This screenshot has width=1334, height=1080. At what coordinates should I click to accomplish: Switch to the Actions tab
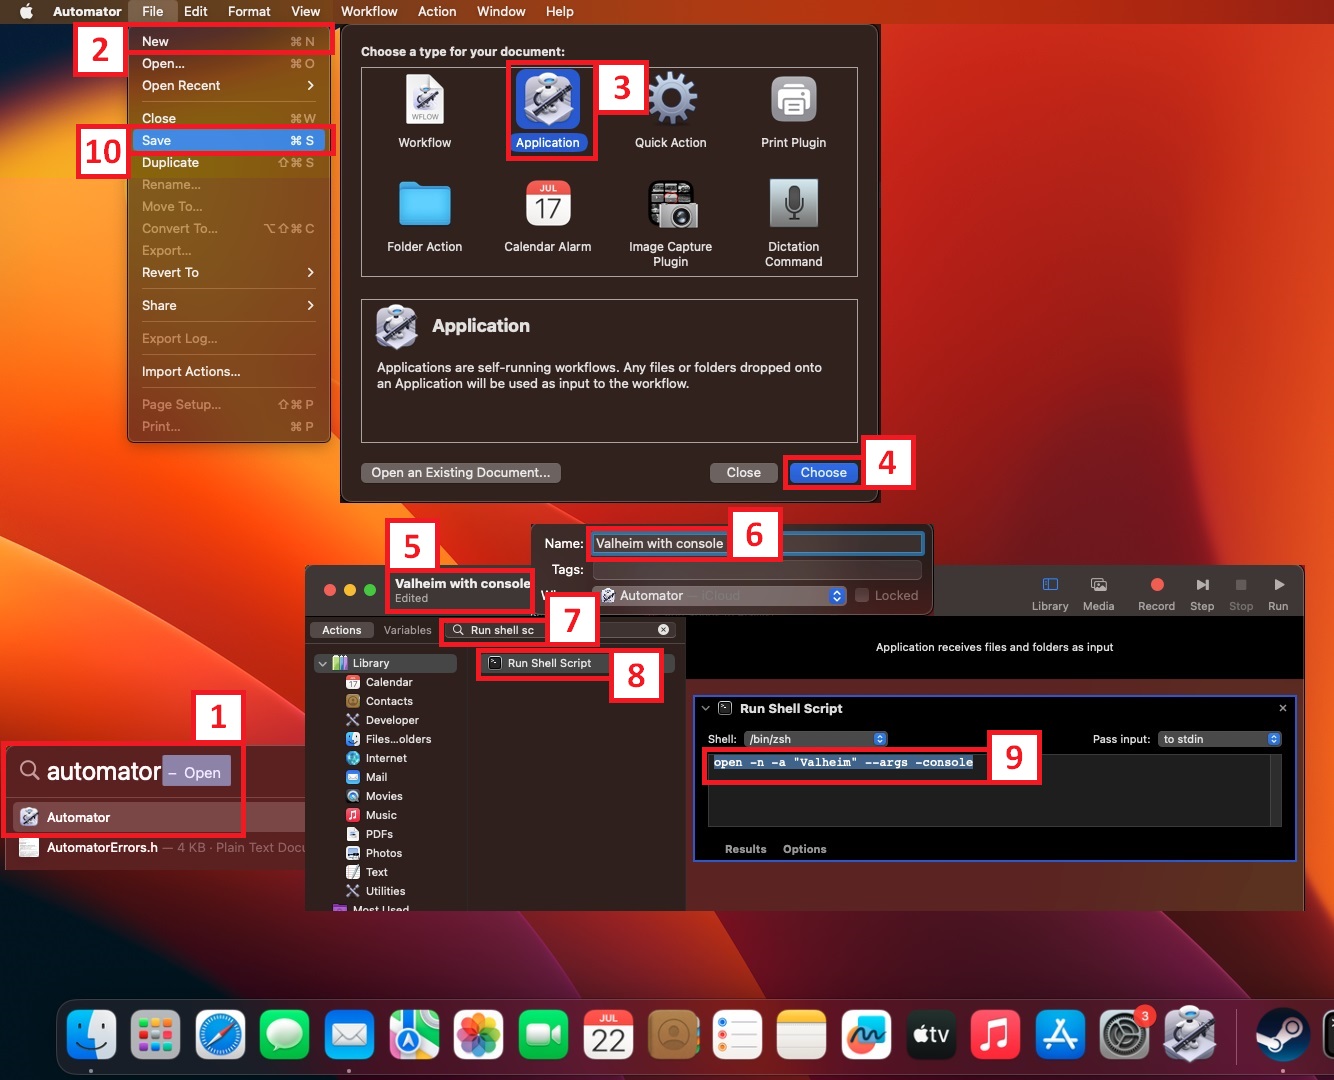coord(342,630)
